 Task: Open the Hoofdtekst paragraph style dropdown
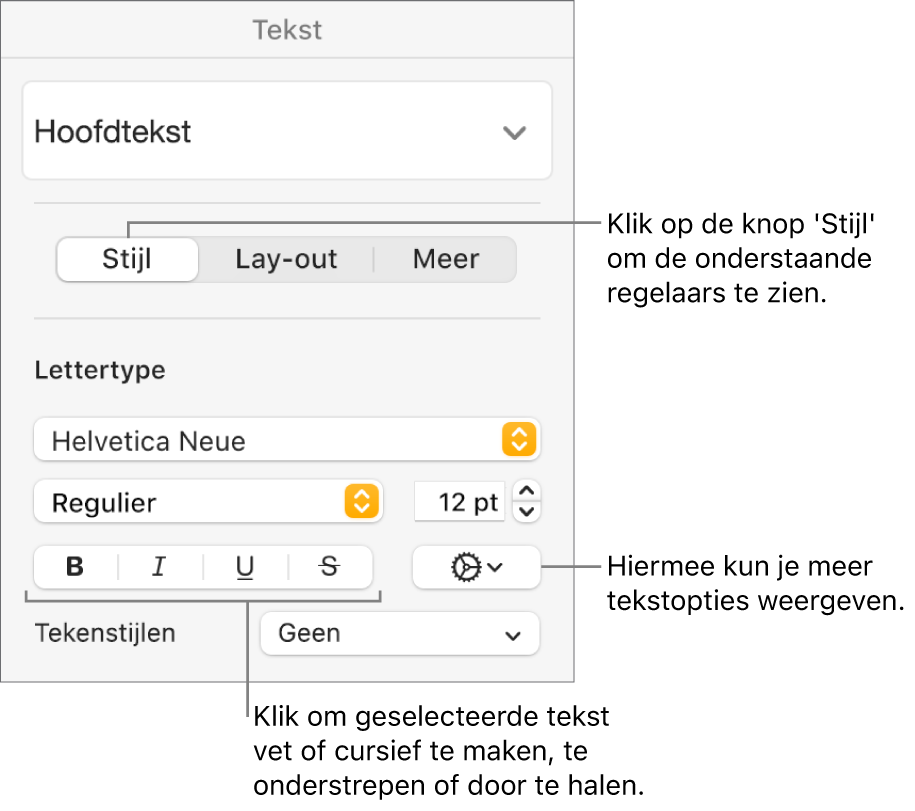pos(287,131)
